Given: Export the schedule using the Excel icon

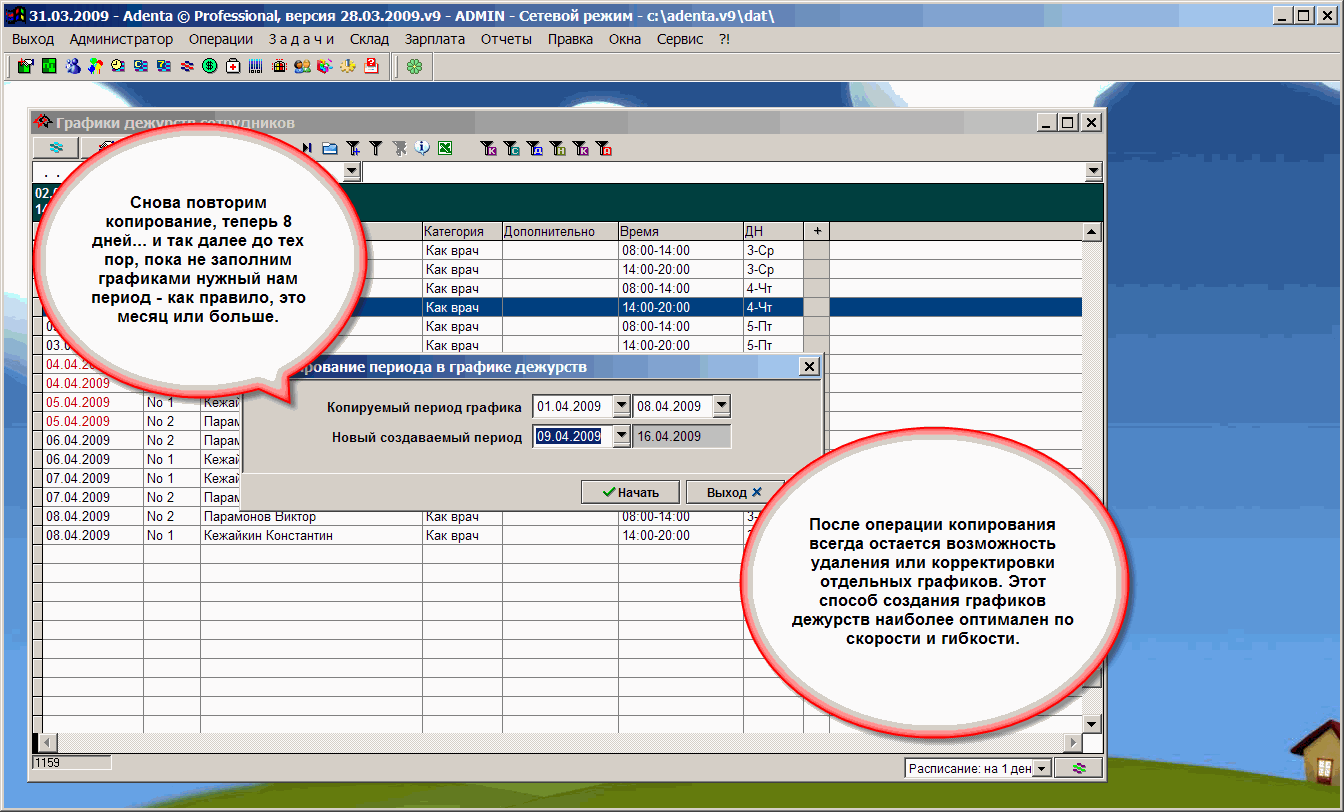Looking at the screenshot, I should 445,148.
